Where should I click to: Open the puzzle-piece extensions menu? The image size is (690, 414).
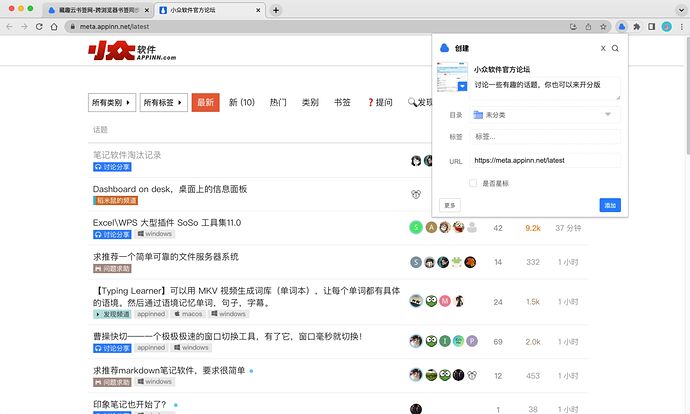[637, 27]
